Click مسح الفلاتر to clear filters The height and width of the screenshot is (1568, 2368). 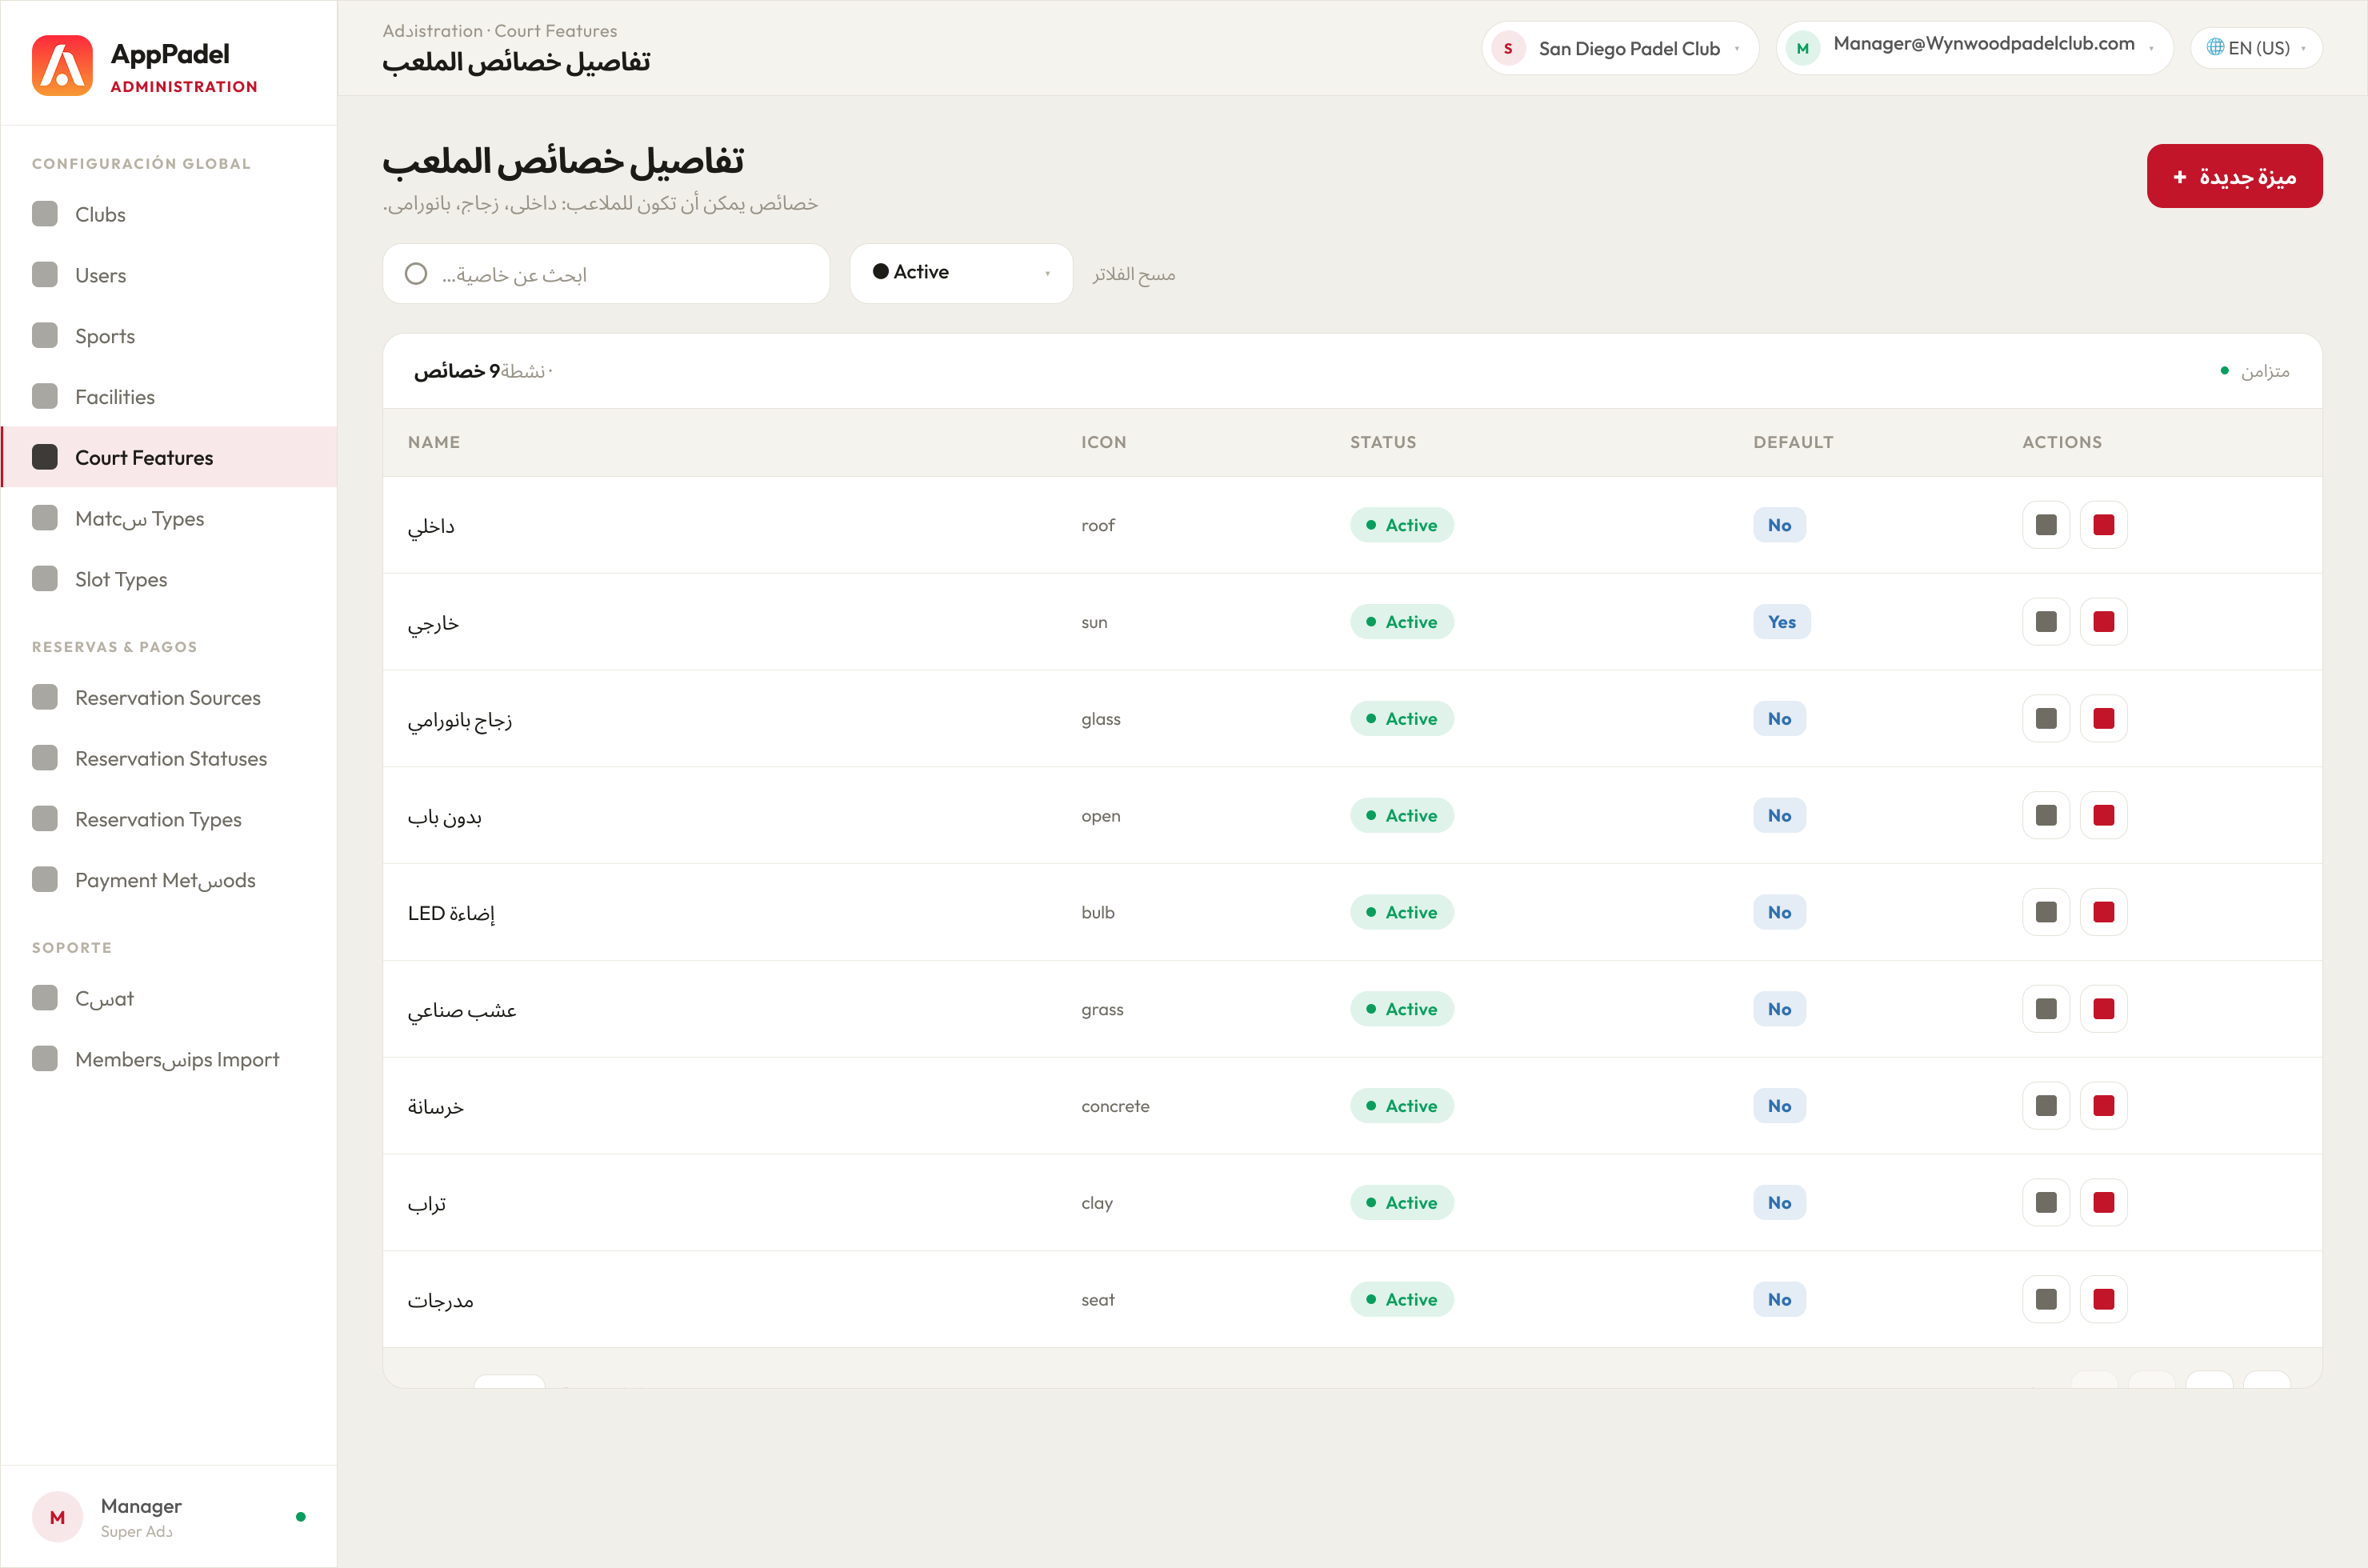(1134, 274)
